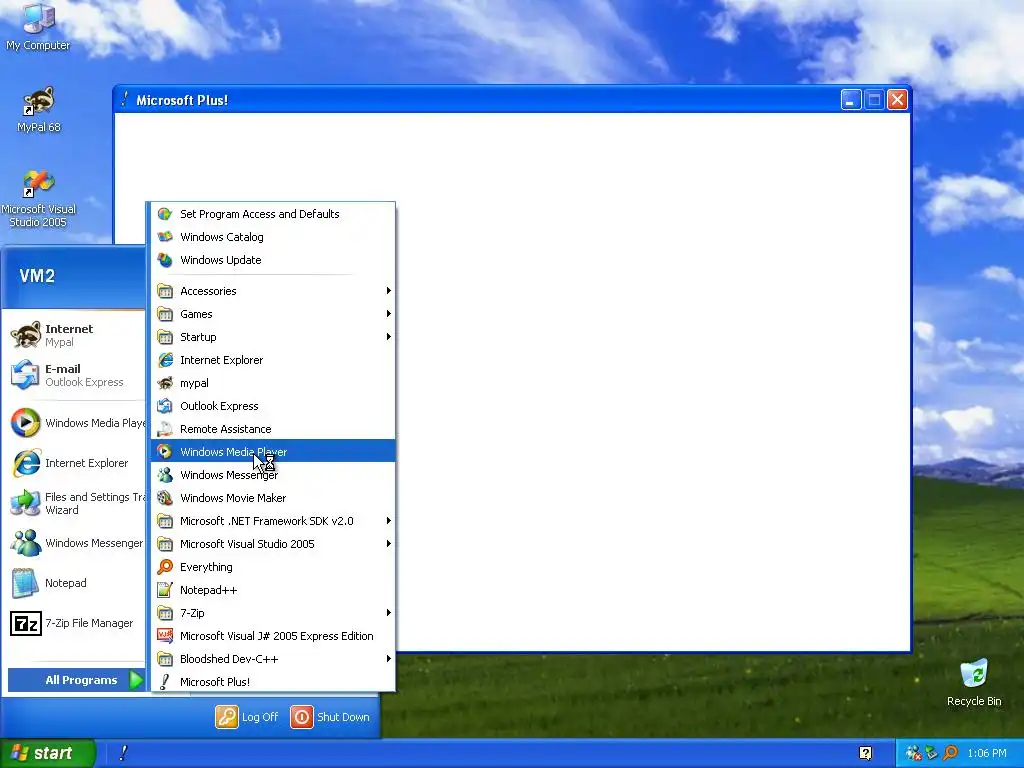Click the mypal raccoon icon in programs list
The width and height of the screenshot is (1024, 768).
165,383
